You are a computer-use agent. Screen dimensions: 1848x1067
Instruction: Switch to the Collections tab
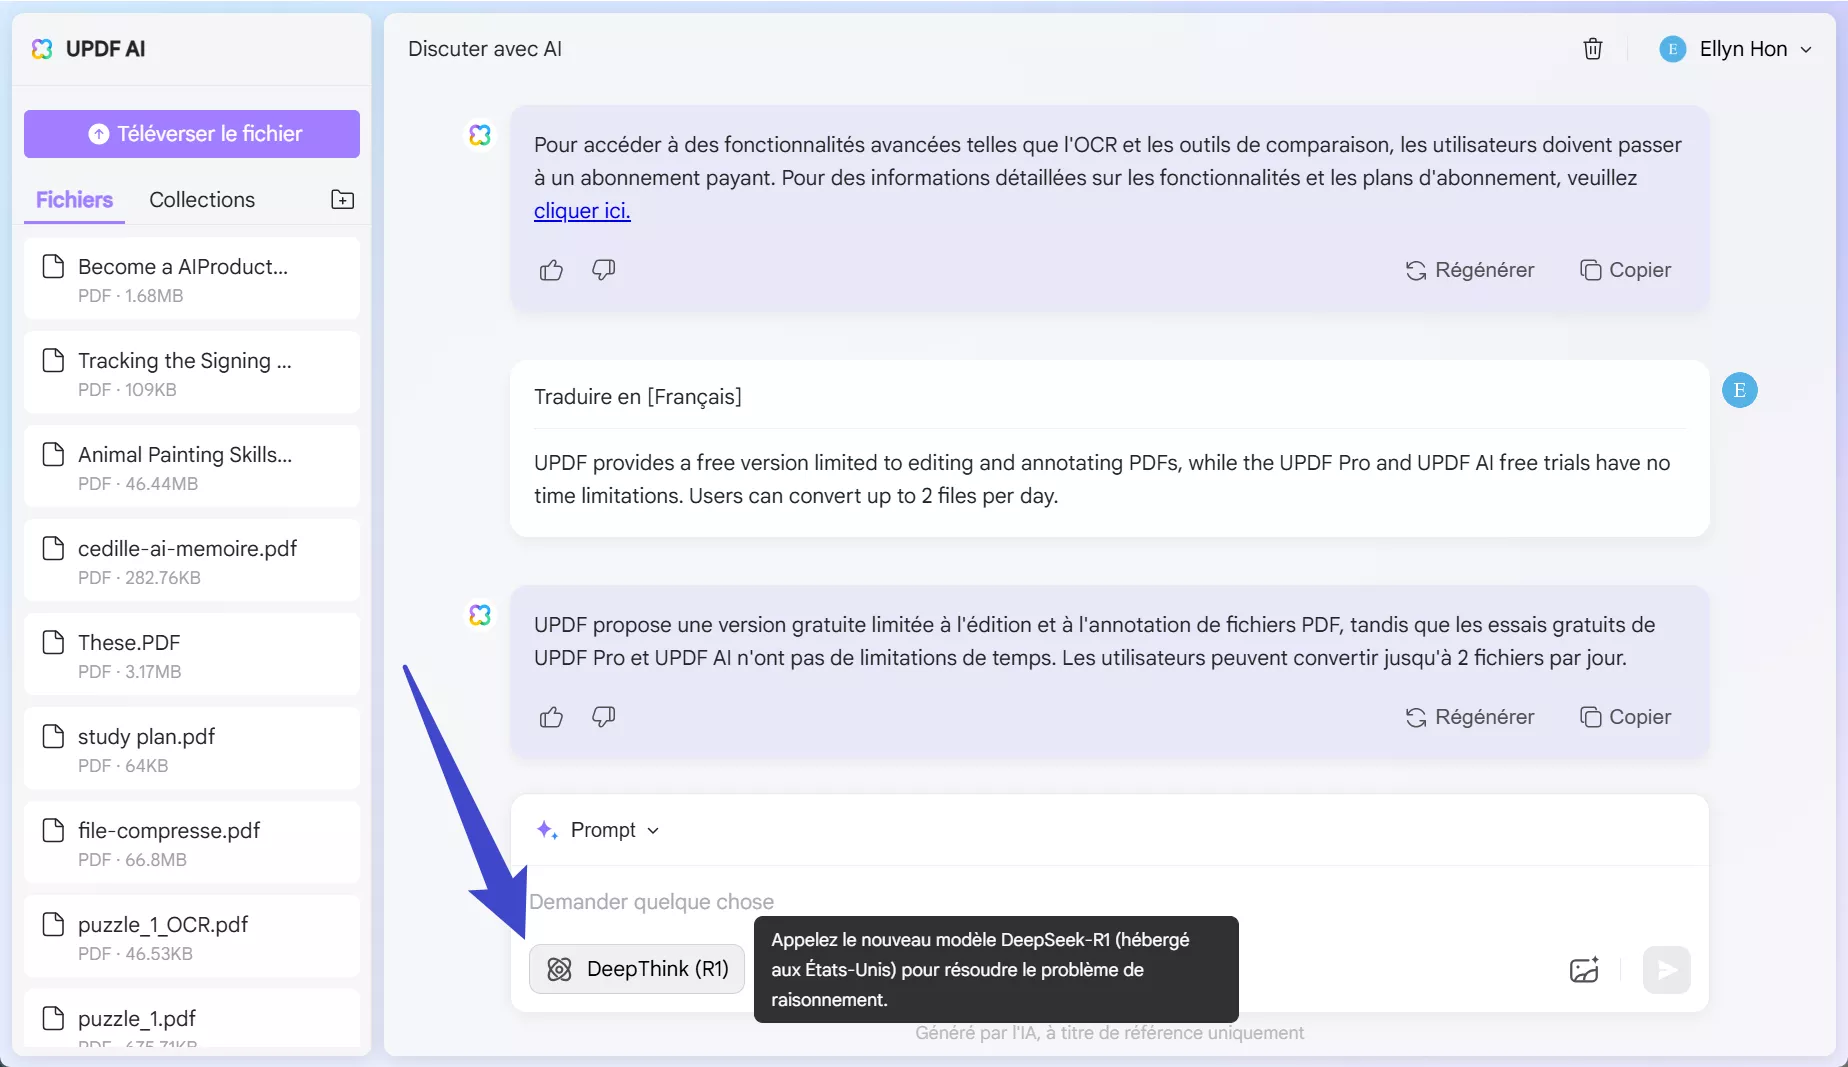[201, 199]
